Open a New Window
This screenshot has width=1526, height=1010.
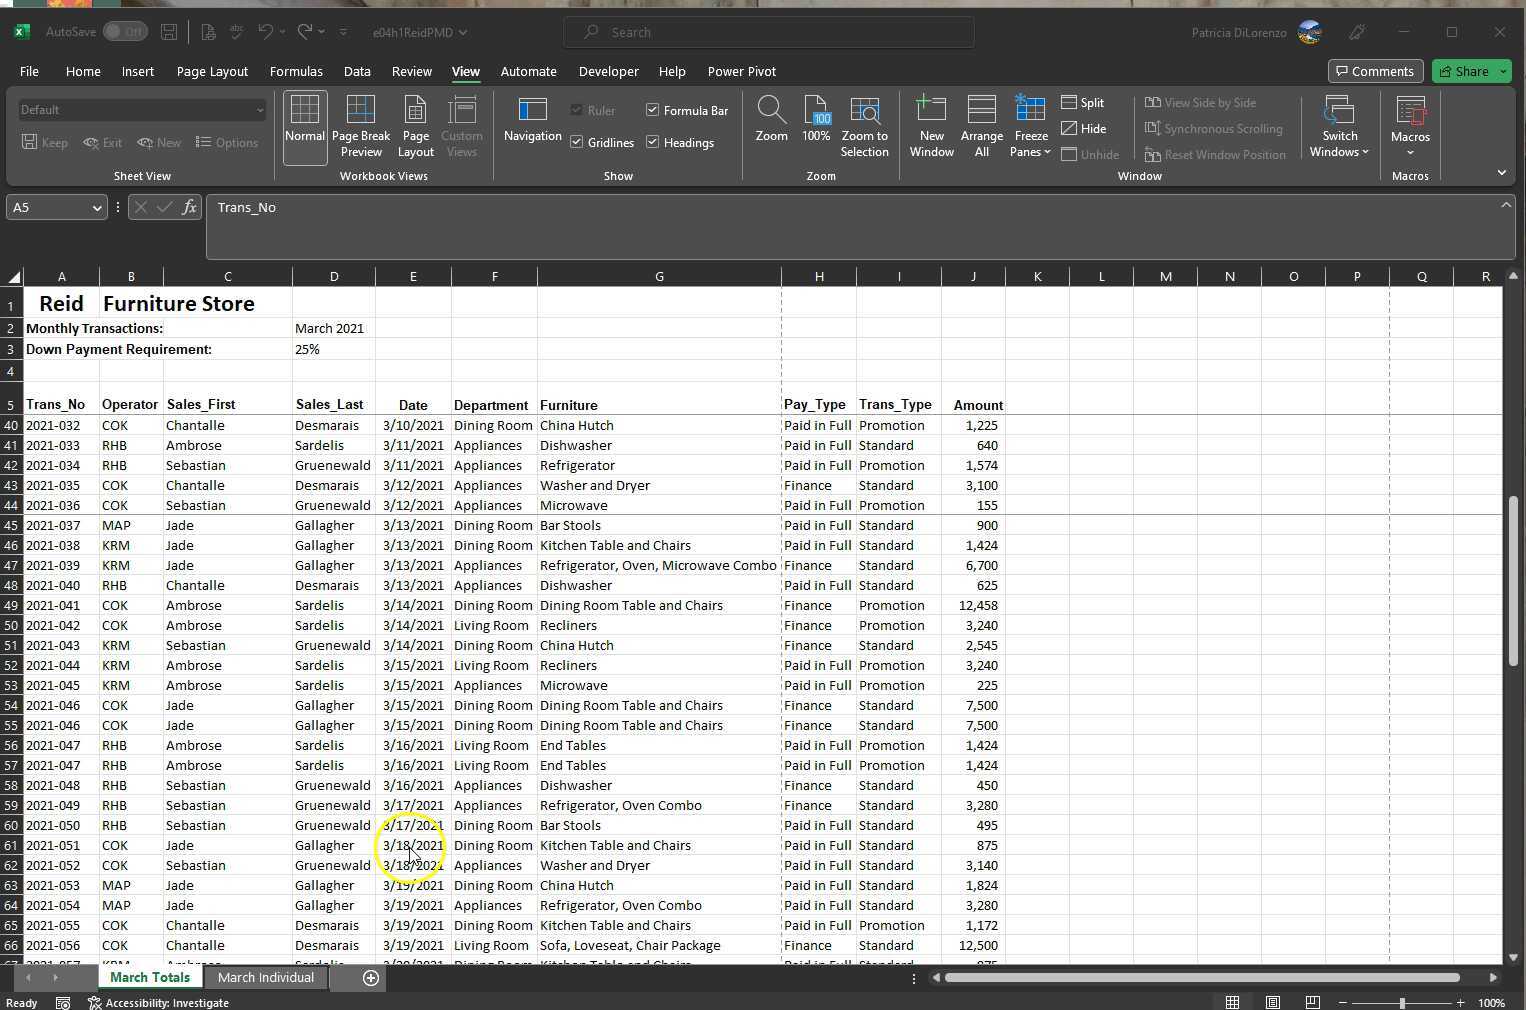click(931, 127)
